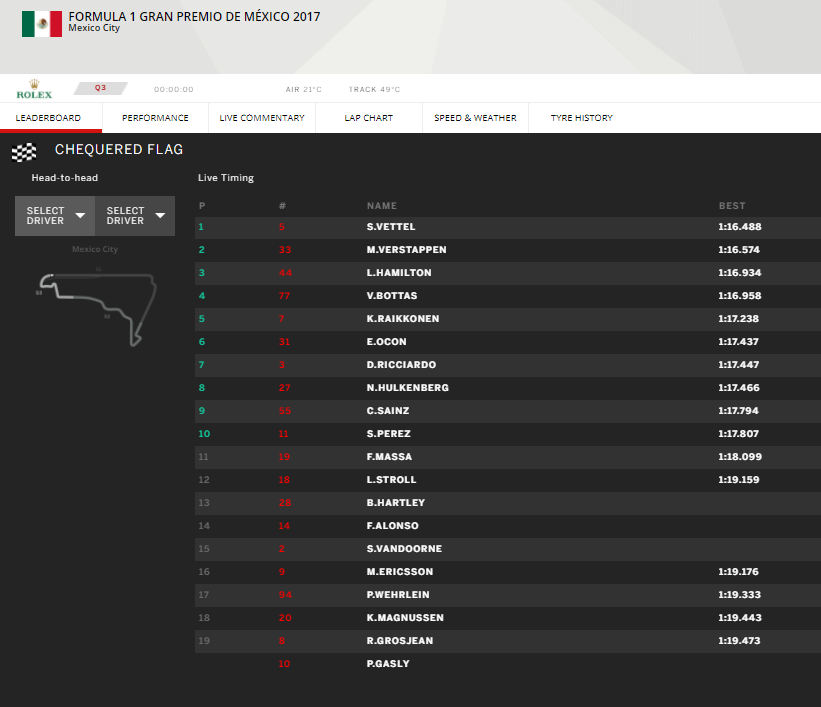This screenshot has width=821, height=707.
Task: Select K.MAGNUSSEN in the timing table
Action: click(405, 618)
